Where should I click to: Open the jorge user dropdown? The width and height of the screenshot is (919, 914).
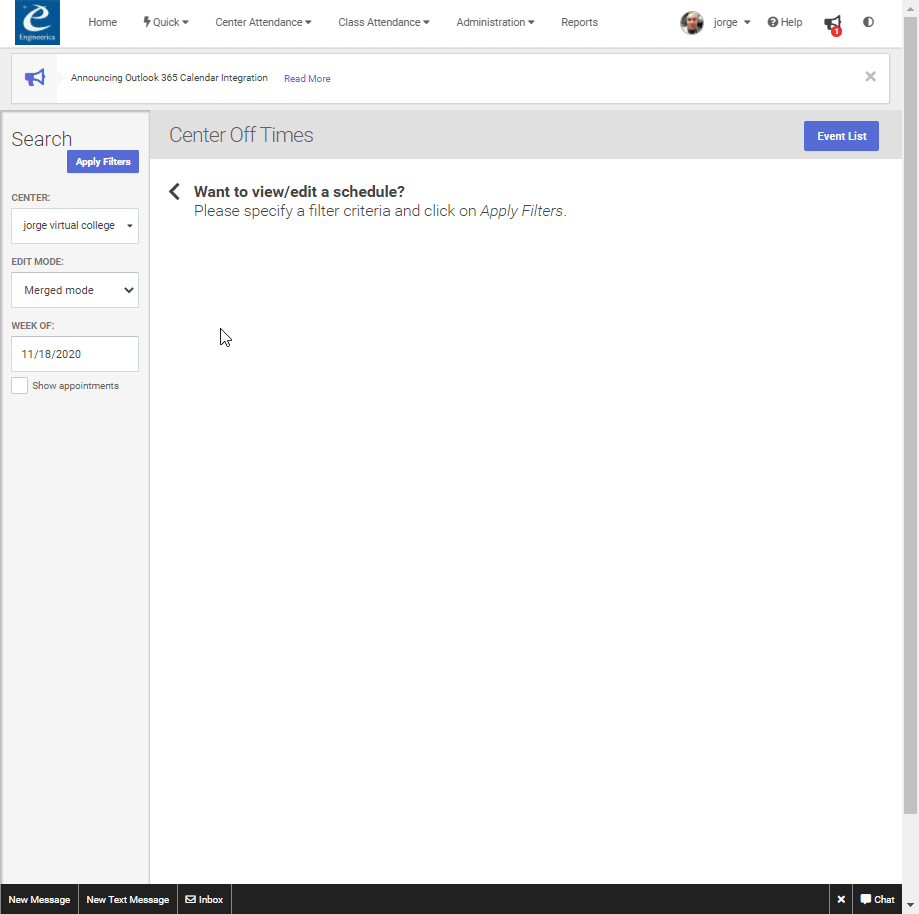(x=731, y=22)
